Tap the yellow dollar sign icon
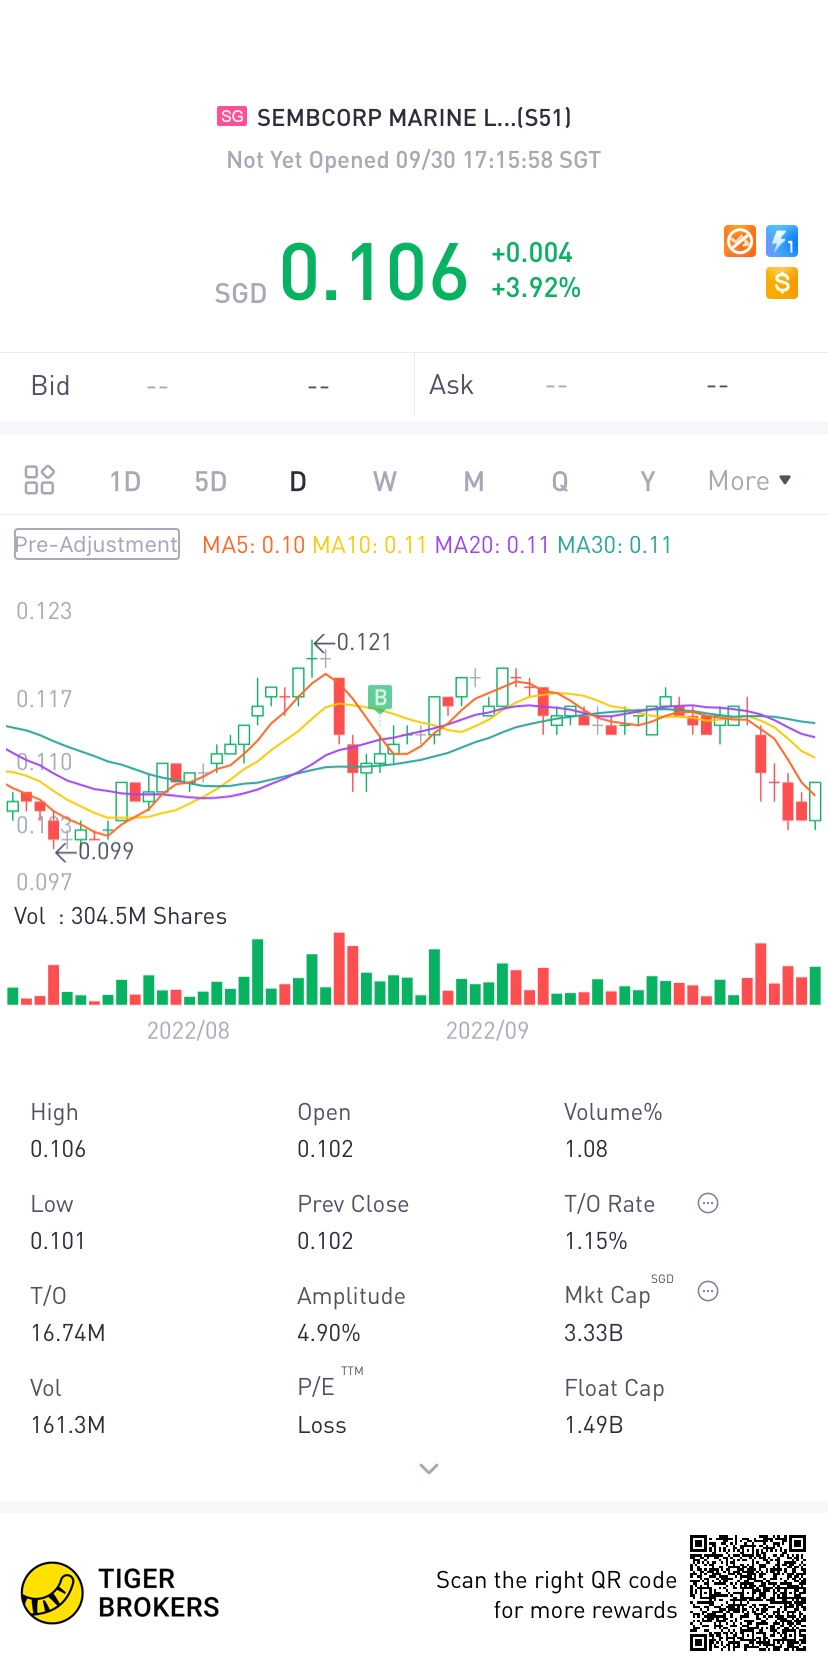The width and height of the screenshot is (828, 1673). click(782, 283)
